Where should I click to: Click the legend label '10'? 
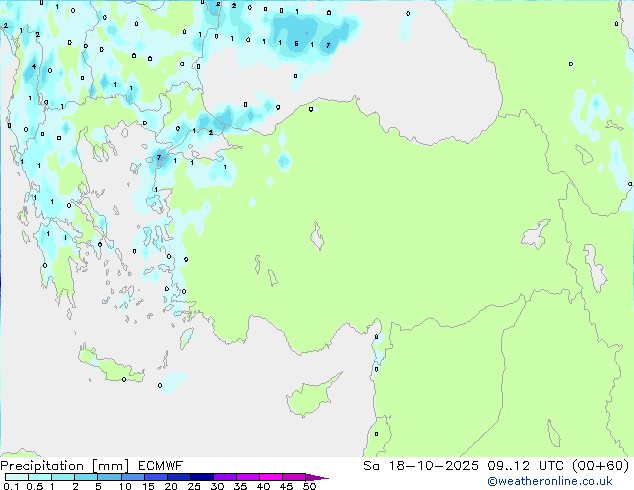point(125,486)
